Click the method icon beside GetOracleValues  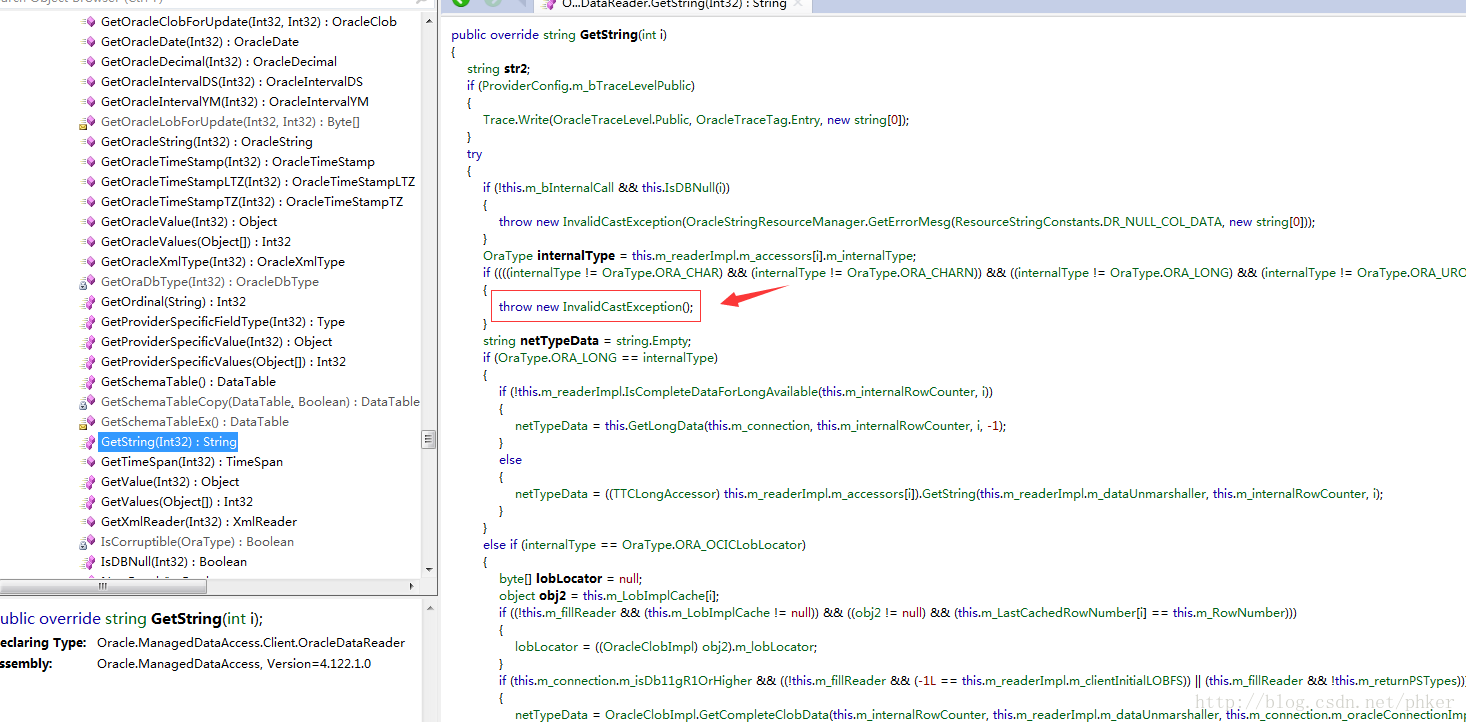(88, 242)
